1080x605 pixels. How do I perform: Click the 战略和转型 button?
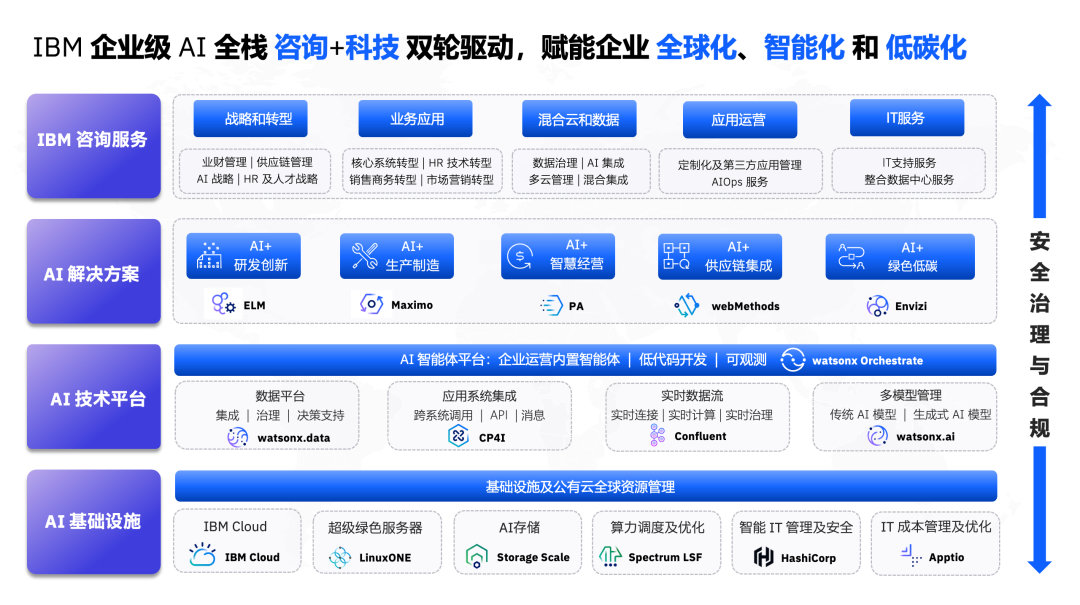251,119
